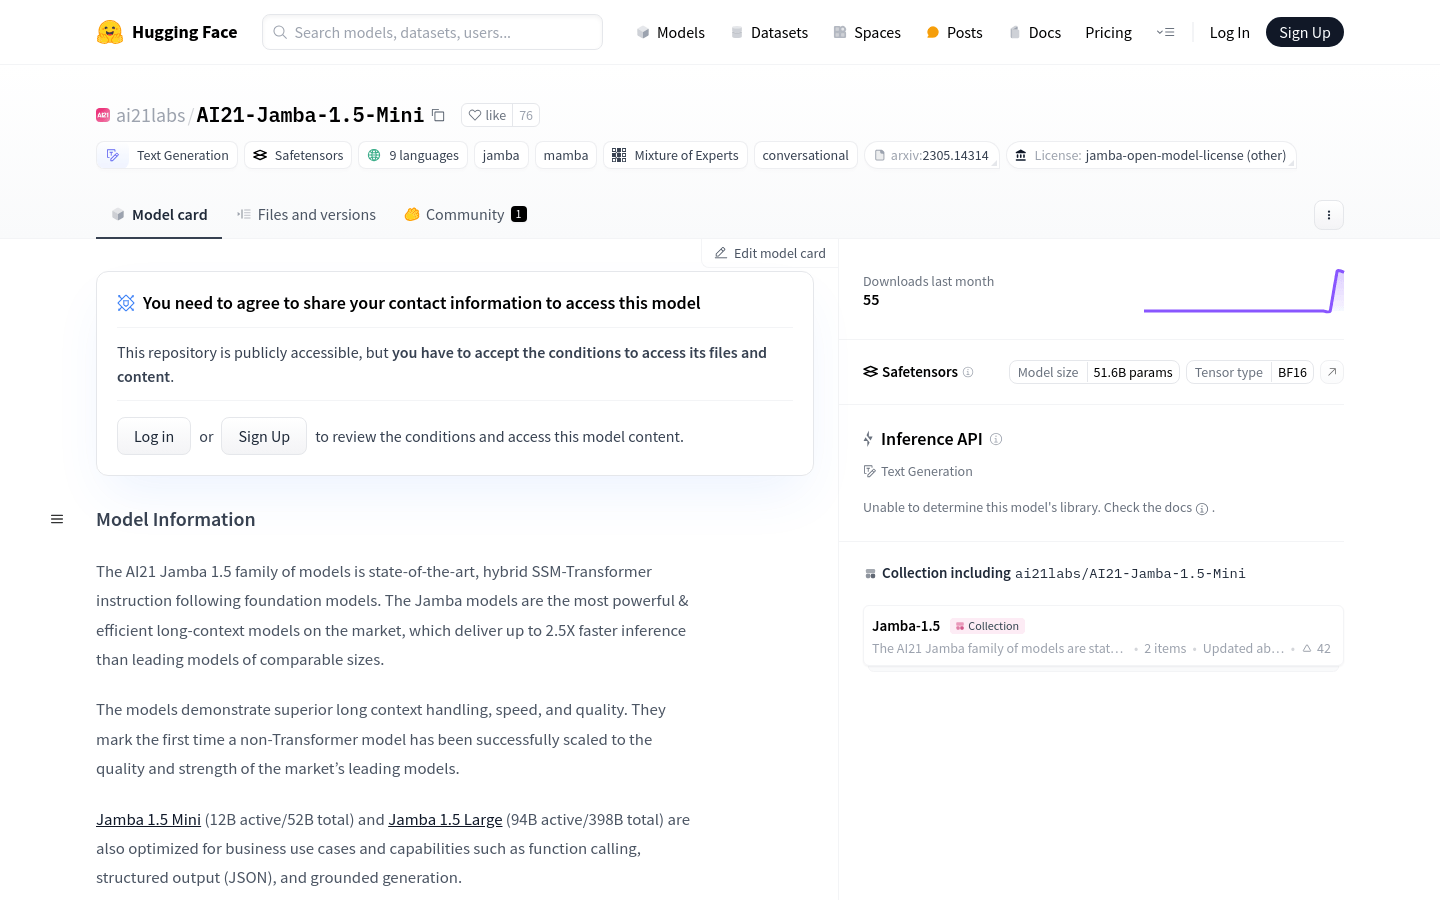
Task: Select the conversational tag
Action: click(805, 155)
